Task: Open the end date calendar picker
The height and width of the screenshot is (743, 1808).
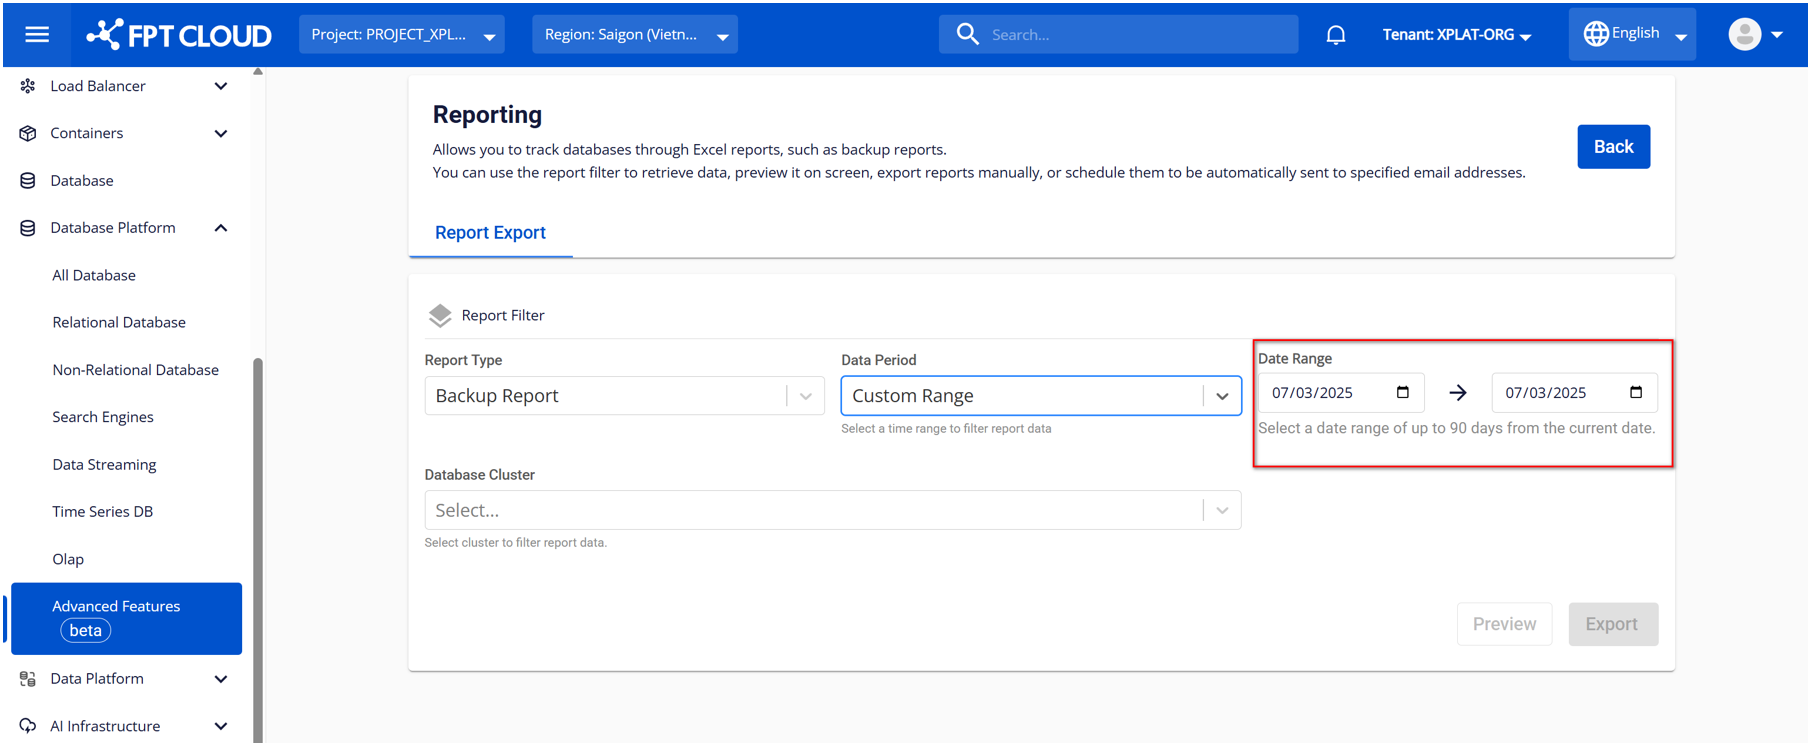Action: [1636, 392]
